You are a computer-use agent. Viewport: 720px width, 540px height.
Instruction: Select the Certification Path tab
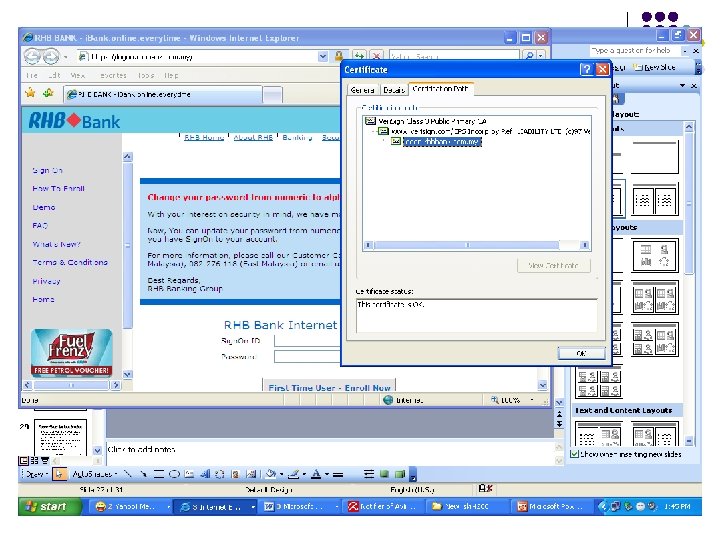pos(440,89)
